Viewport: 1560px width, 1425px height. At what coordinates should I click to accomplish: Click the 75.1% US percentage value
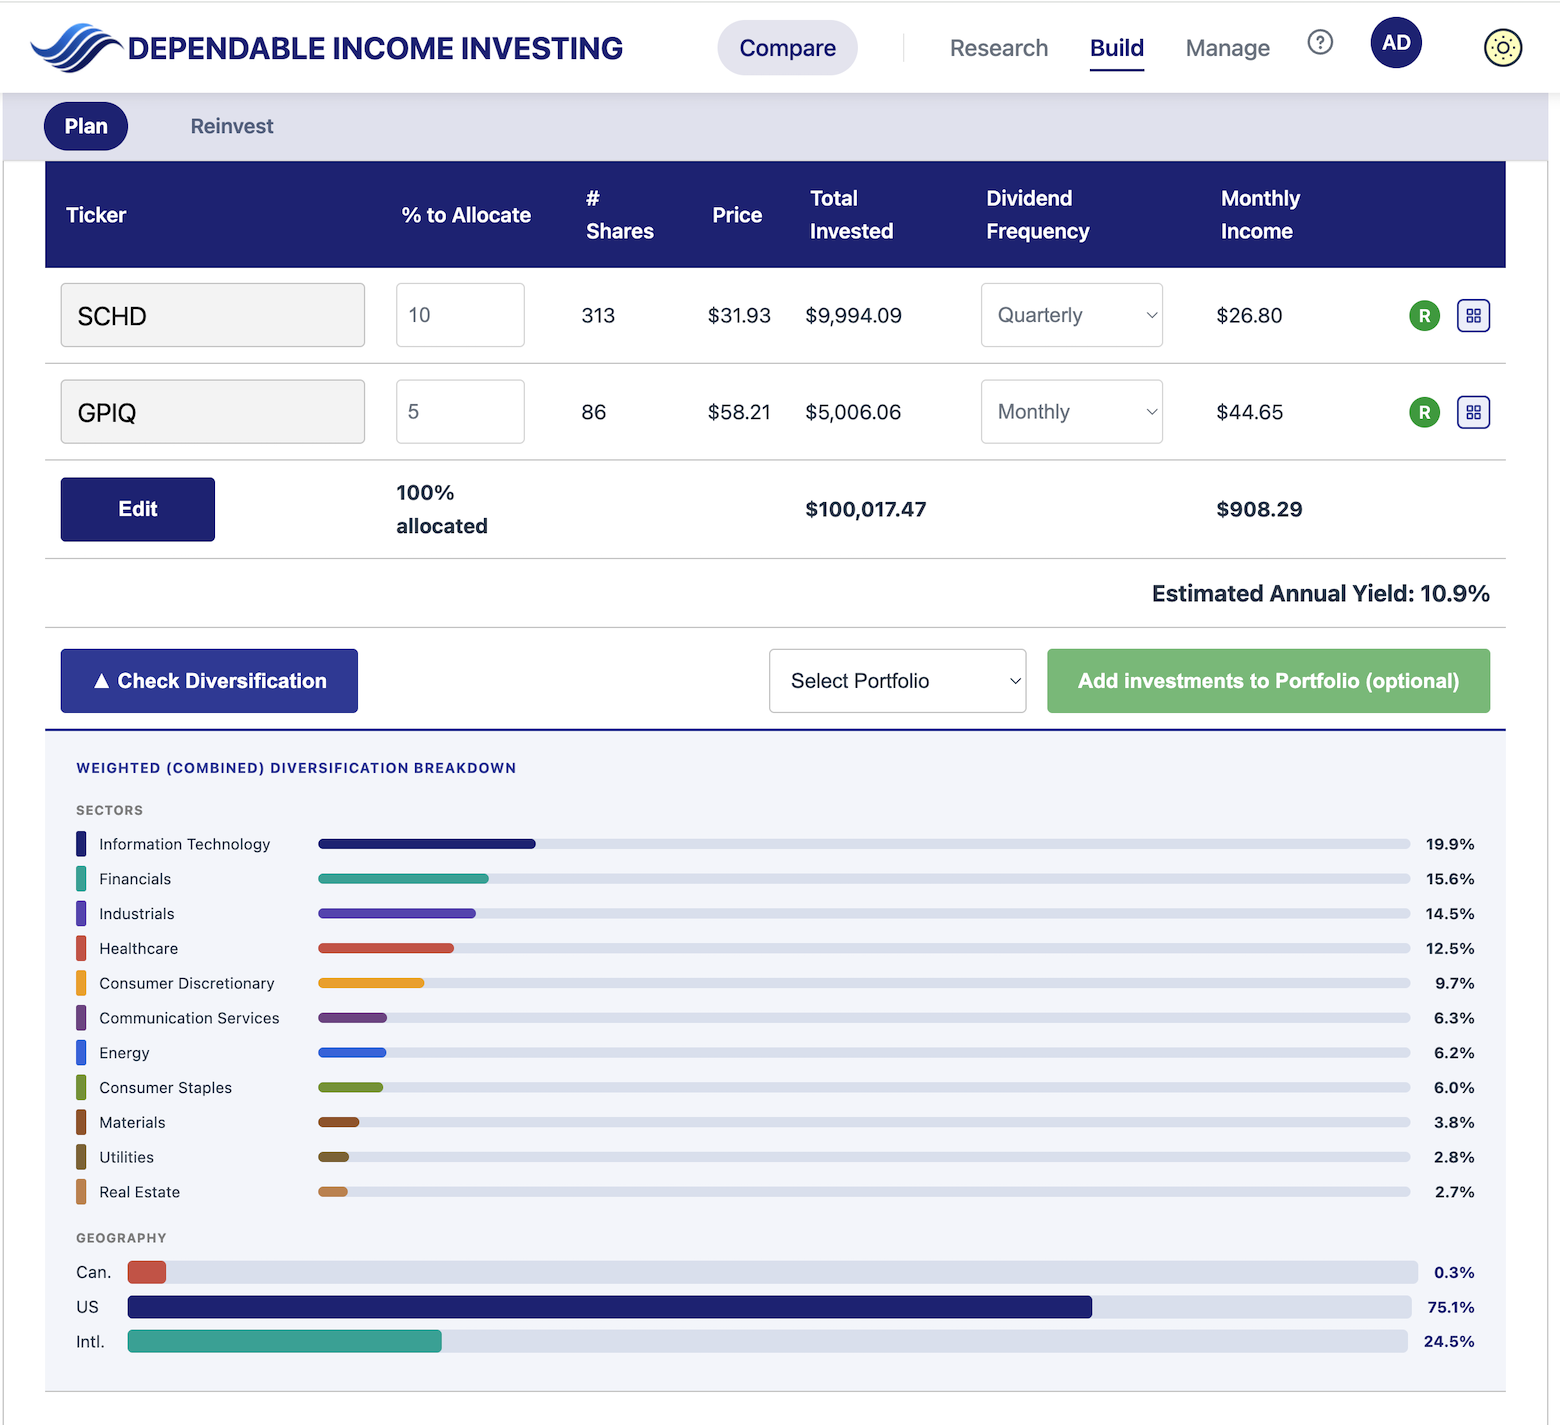1450,1307
